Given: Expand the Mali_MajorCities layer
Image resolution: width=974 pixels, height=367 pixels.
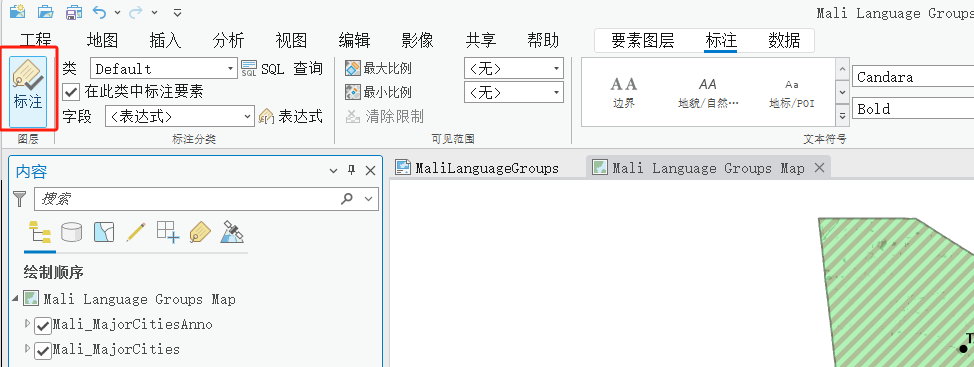Looking at the screenshot, I should 27,349.
